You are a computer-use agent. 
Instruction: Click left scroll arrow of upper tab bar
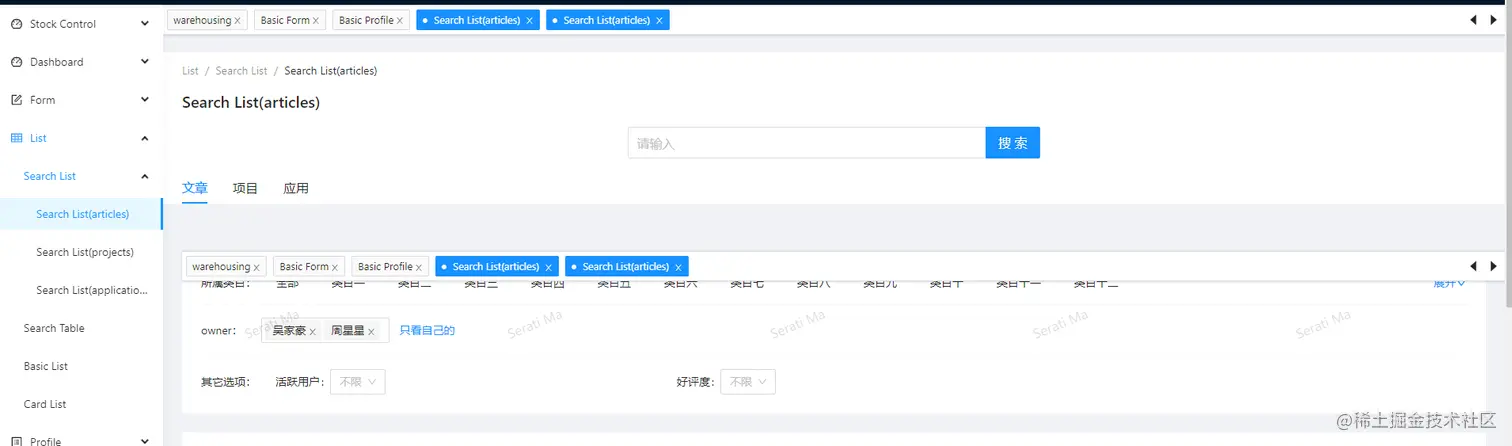click(1473, 20)
